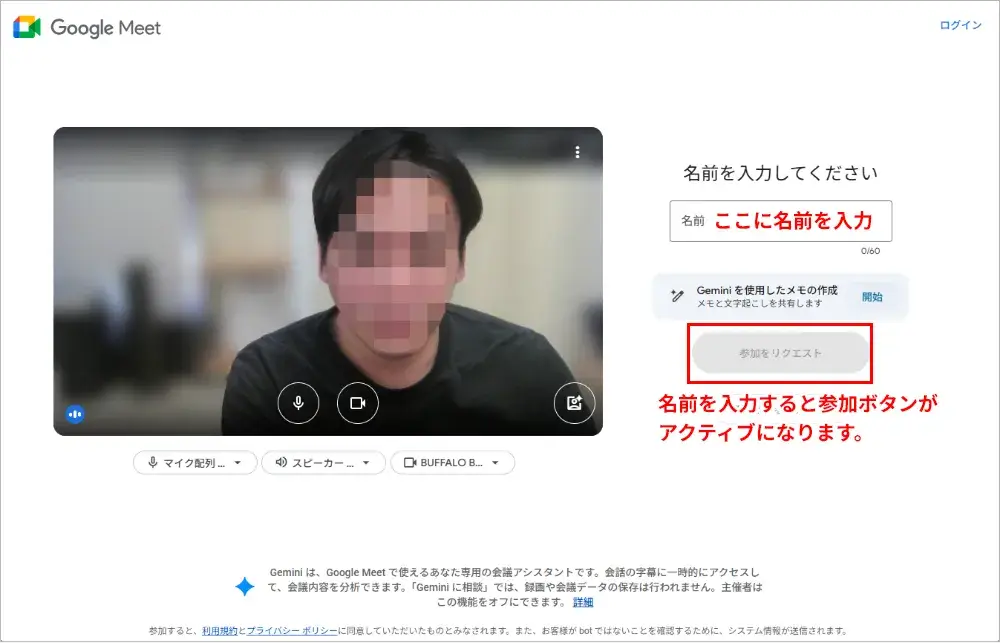Open the three-dot options menu on the video
Screen dimensions: 1000x643
(577, 151)
